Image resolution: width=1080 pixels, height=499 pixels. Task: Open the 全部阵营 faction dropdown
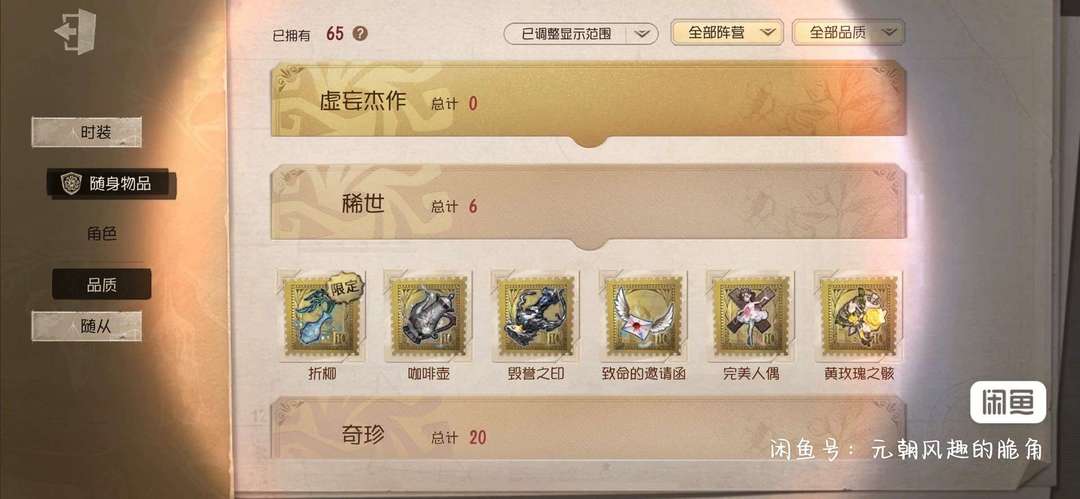727,32
